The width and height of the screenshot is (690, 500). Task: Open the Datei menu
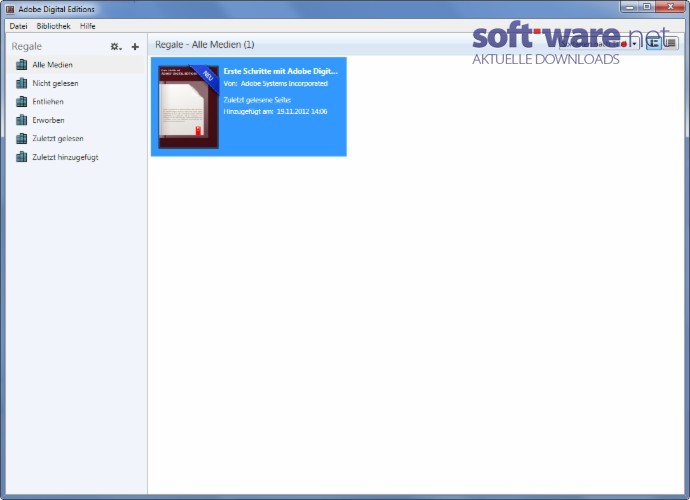[x=18, y=26]
